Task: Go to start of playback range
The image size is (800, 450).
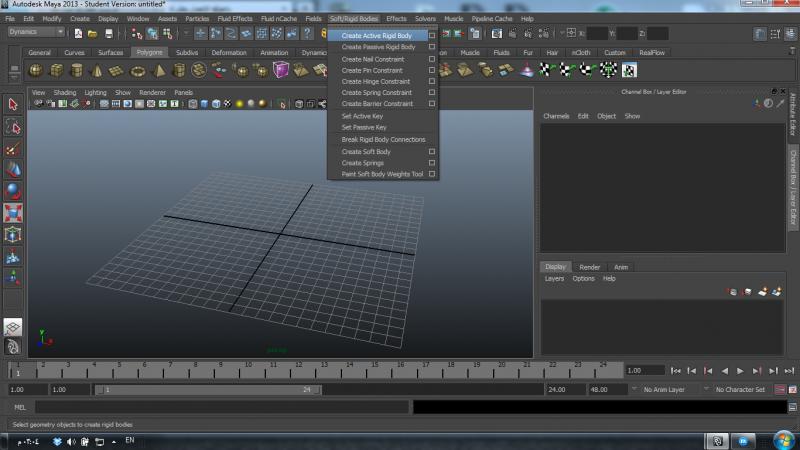Action: (676, 371)
